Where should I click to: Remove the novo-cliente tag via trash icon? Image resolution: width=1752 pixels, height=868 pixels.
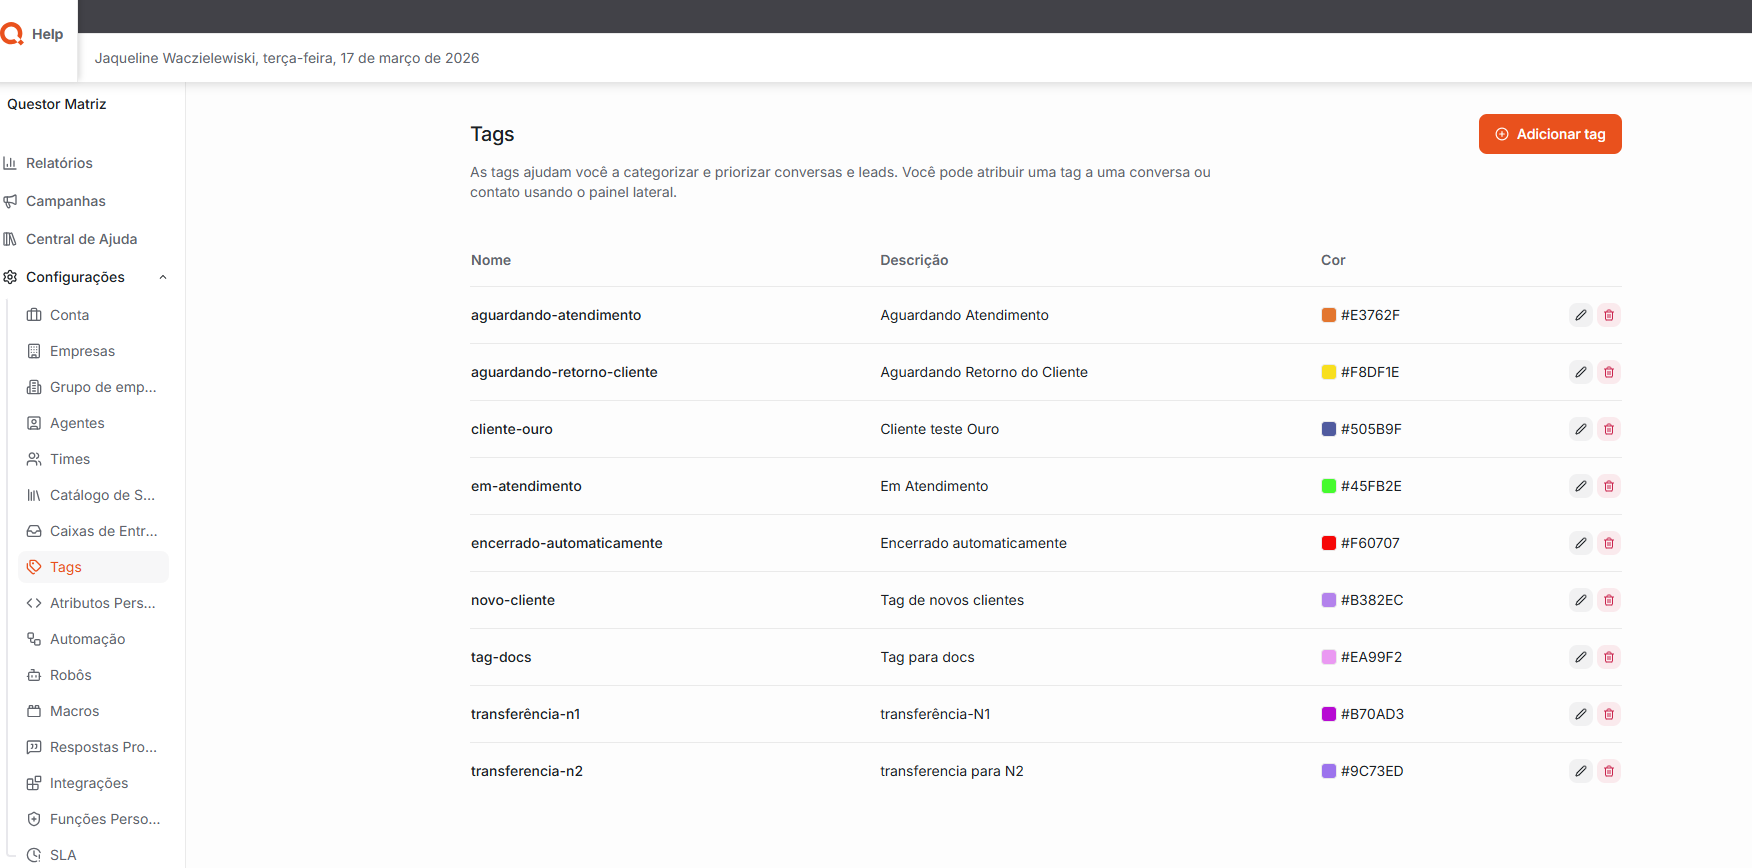tap(1608, 600)
